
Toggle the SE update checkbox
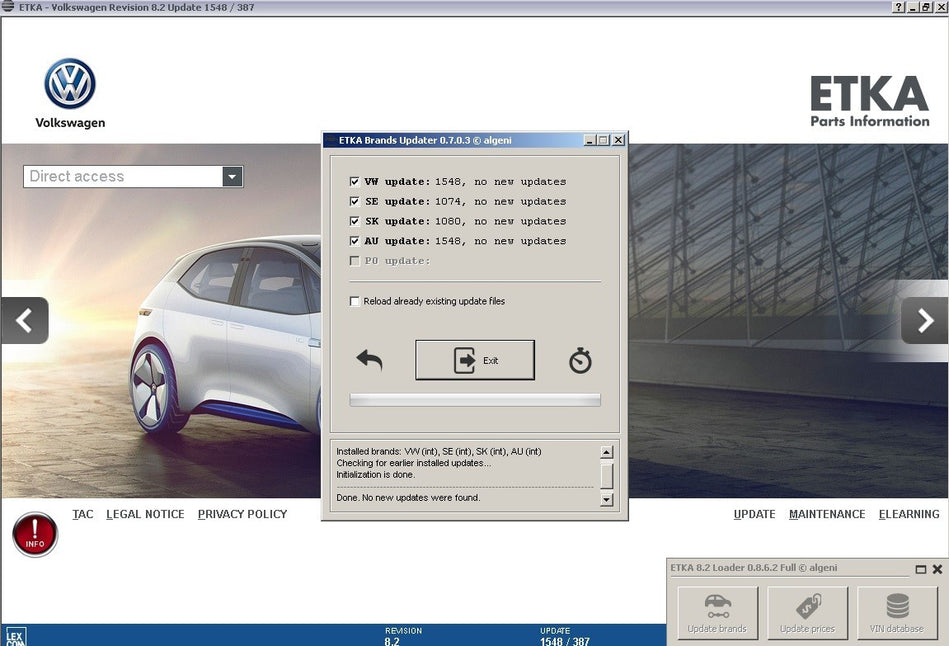coord(355,202)
